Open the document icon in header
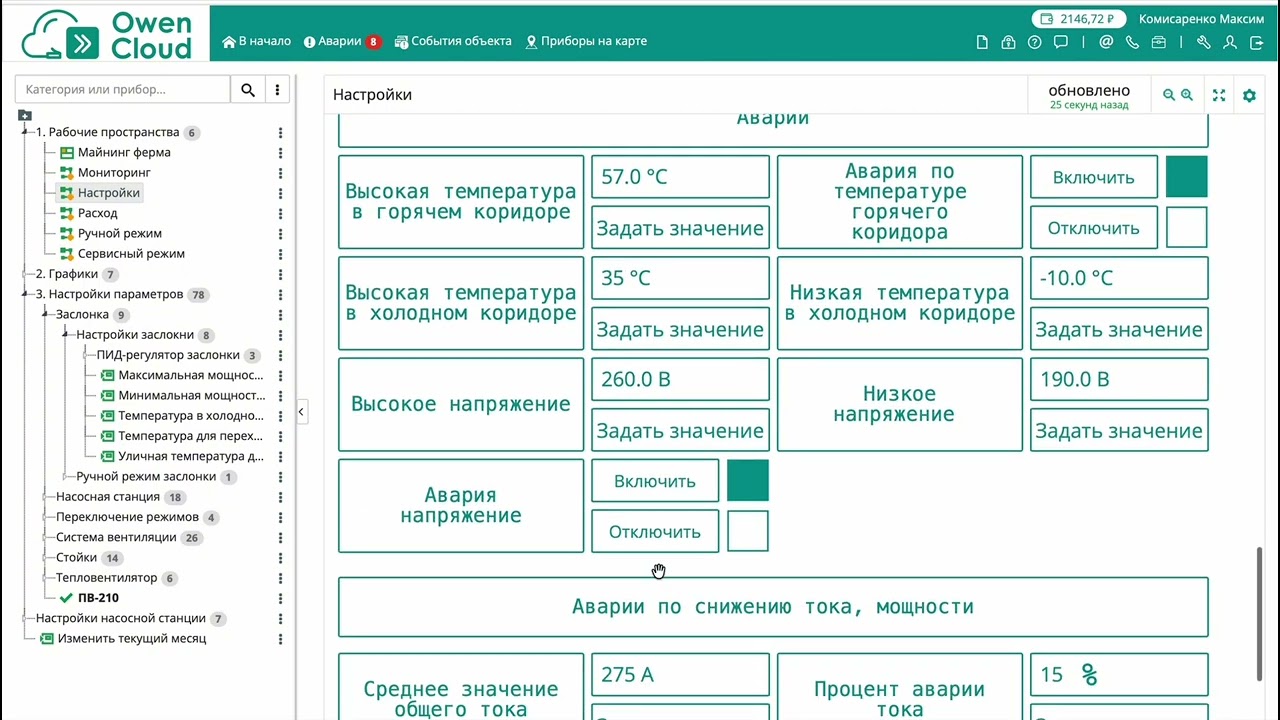This screenshot has height=720, width=1280. point(982,42)
